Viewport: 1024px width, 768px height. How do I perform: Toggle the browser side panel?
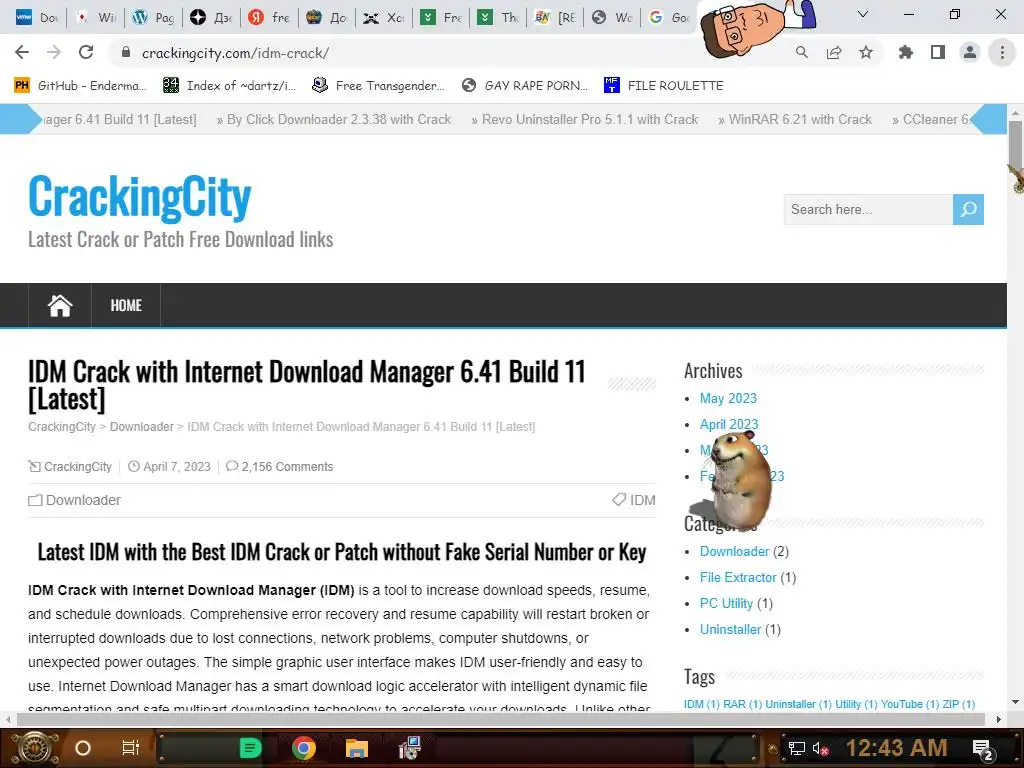pos(938,52)
